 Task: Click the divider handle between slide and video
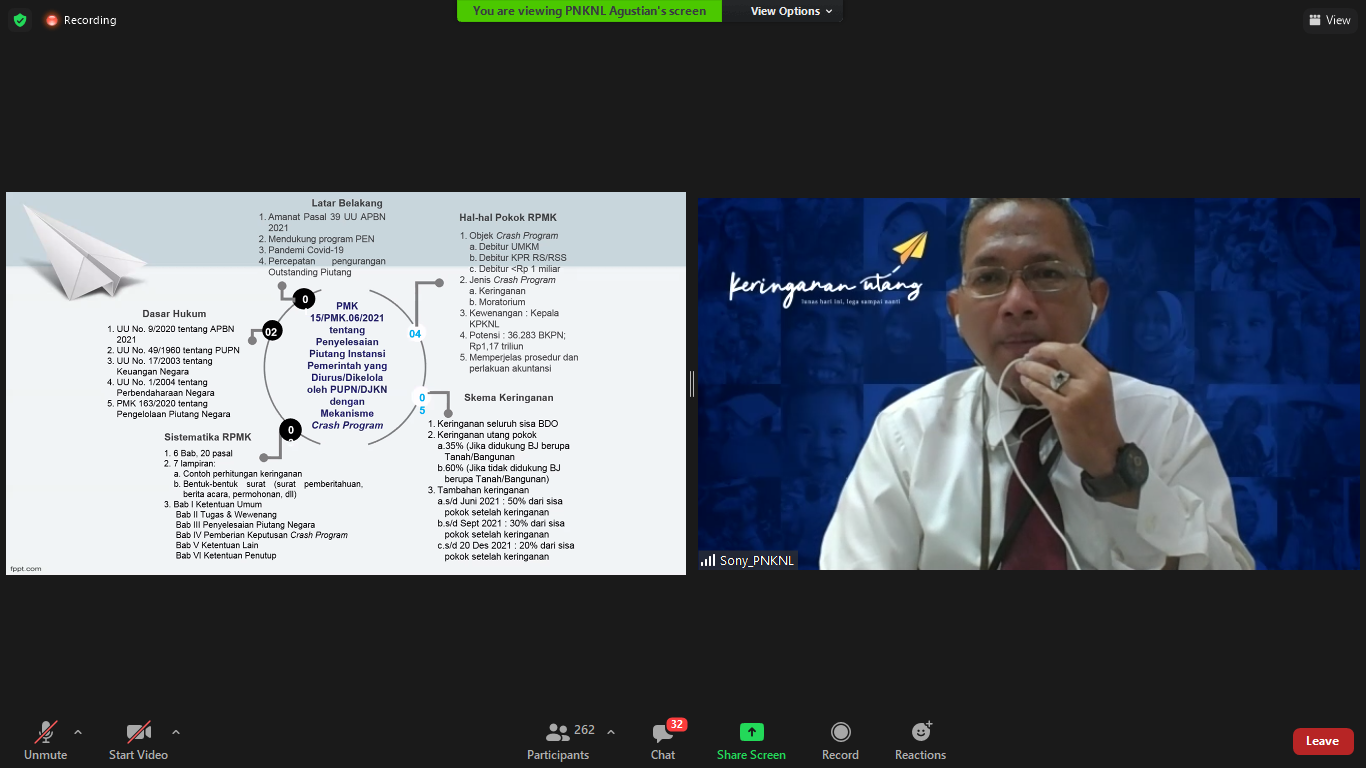pyautogui.click(x=691, y=384)
